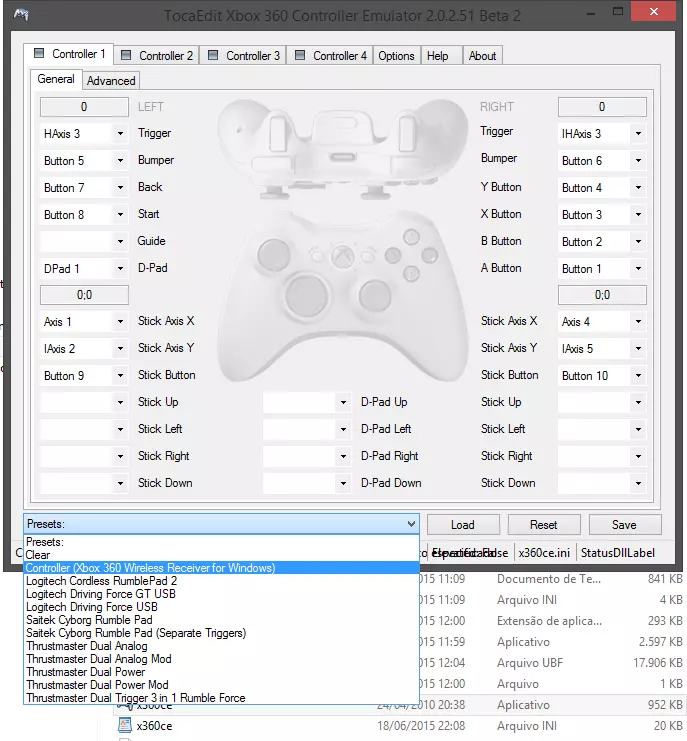Select Saitek Cyborg Rumble Pad (Separate Triggers)
687x741 pixels.
221,633
